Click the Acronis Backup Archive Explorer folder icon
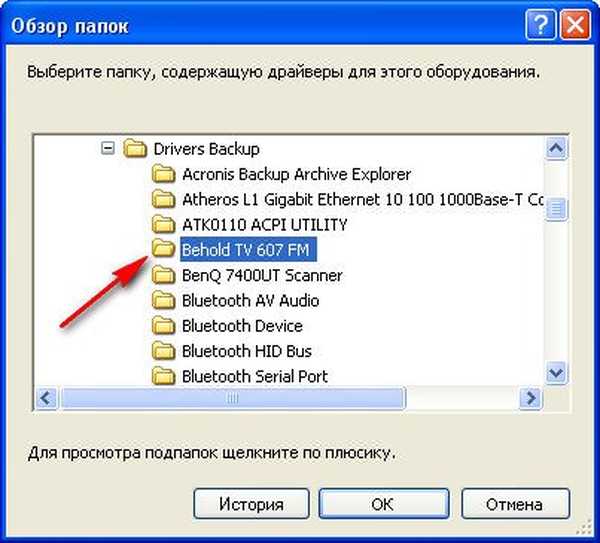600x543 pixels. pyautogui.click(x=163, y=174)
